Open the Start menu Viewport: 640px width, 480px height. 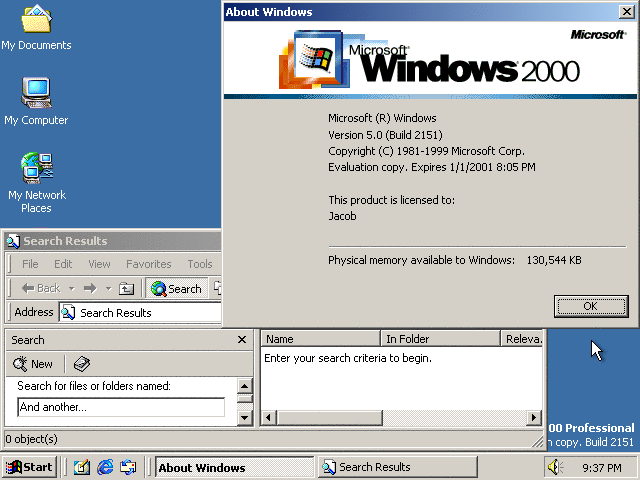click(29, 467)
